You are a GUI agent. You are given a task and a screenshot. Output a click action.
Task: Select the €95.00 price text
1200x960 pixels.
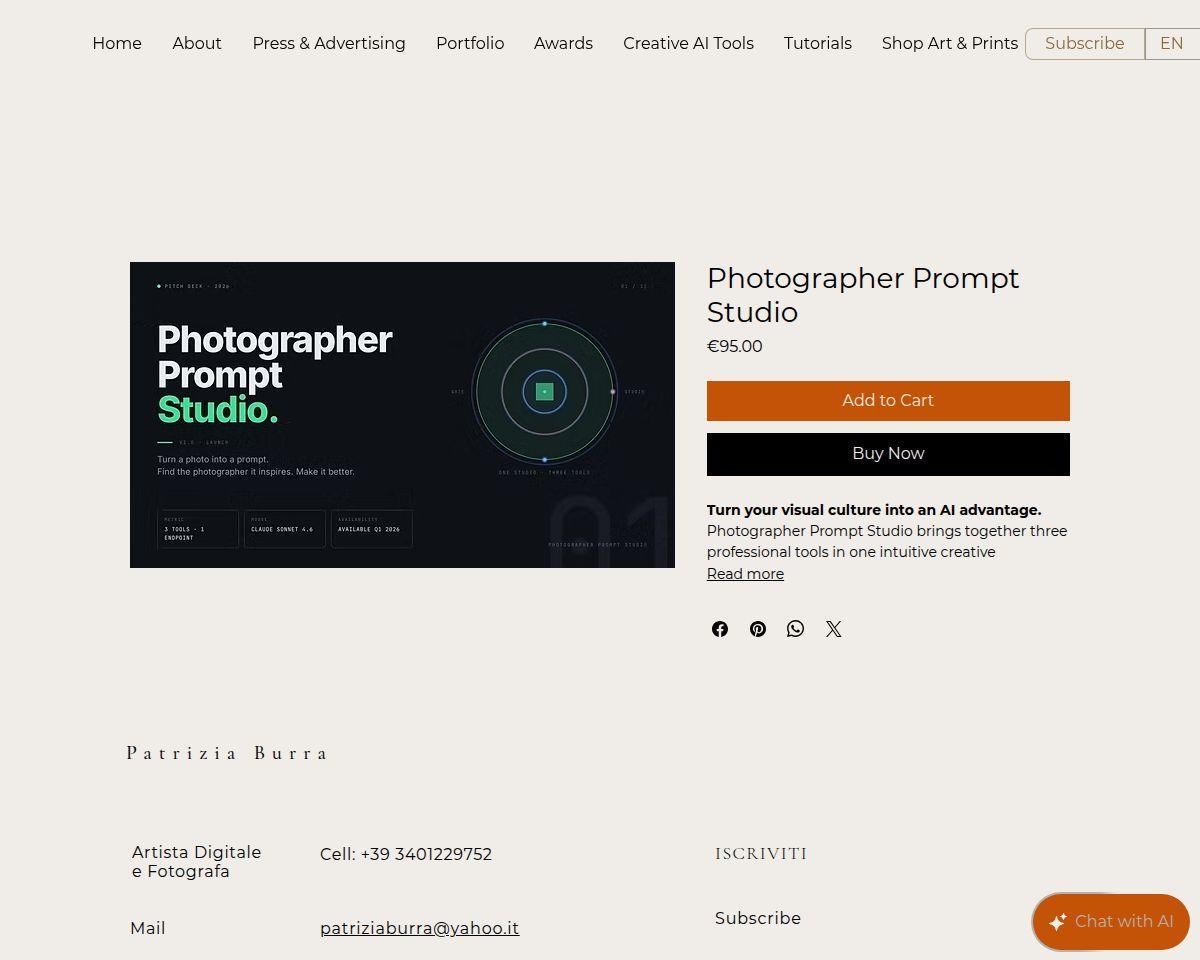point(735,347)
